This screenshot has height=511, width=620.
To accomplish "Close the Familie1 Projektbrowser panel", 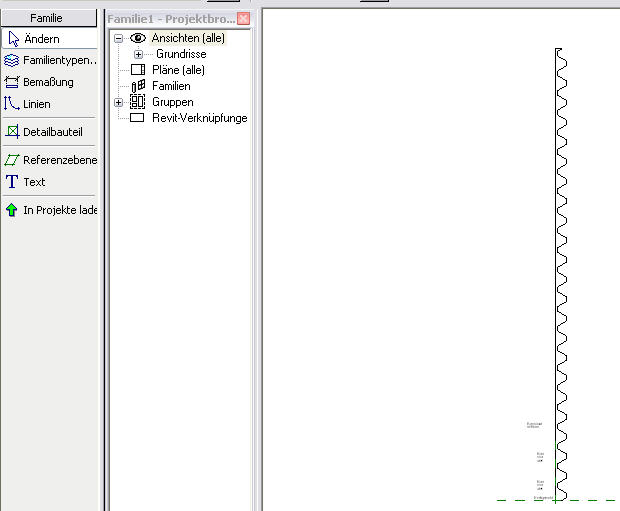I will click(243, 19).
